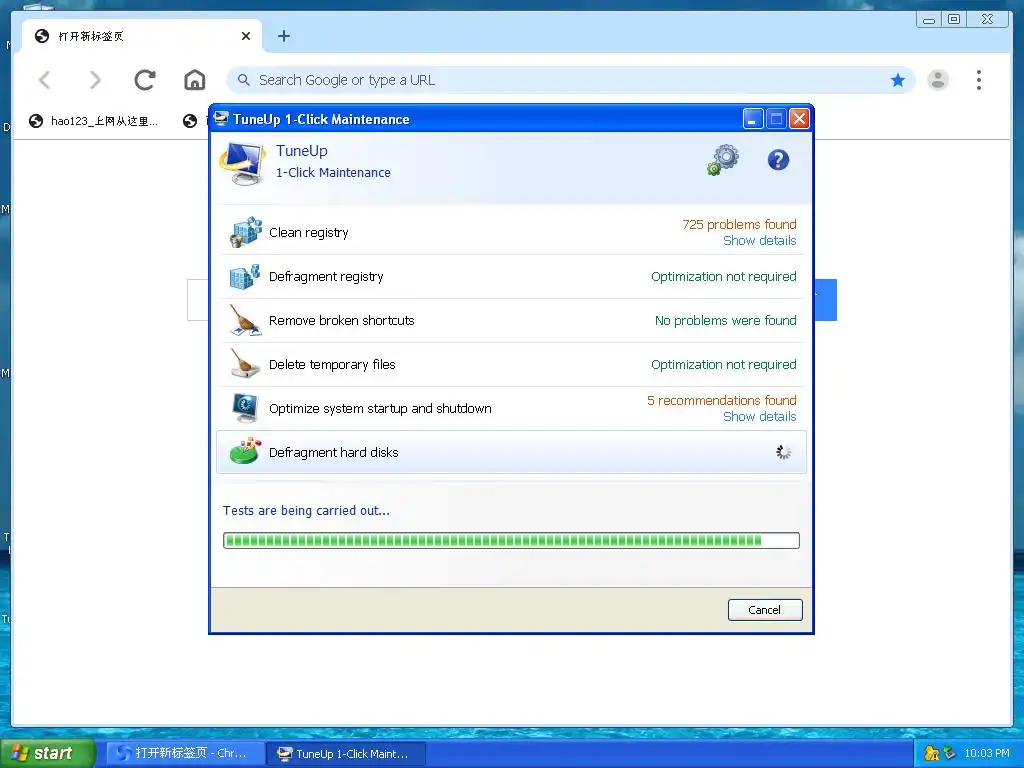Select the Delete temporary files broom icon
Screen dimensions: 1024x768
pyautogui.click(x=245, y=364)
